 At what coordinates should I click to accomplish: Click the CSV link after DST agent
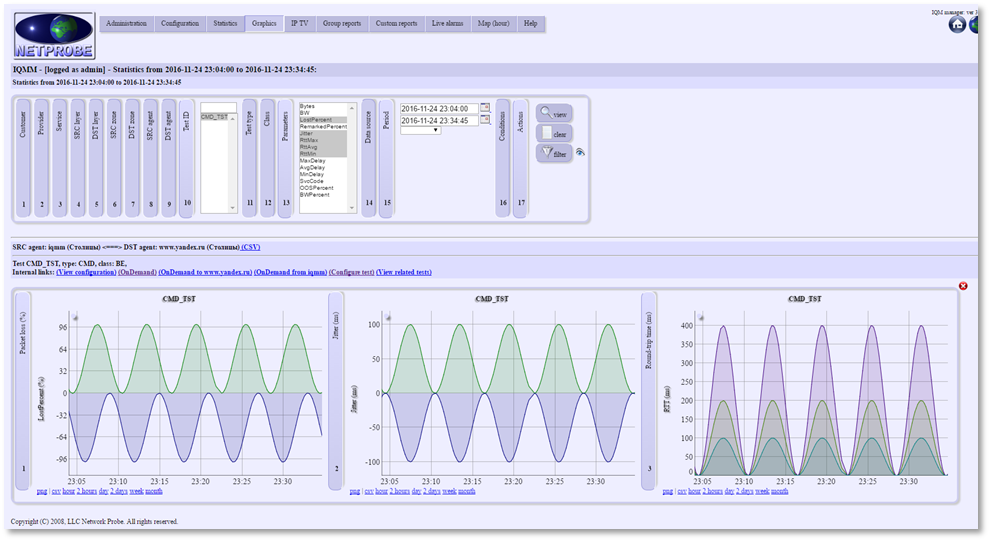pos(251,247)
